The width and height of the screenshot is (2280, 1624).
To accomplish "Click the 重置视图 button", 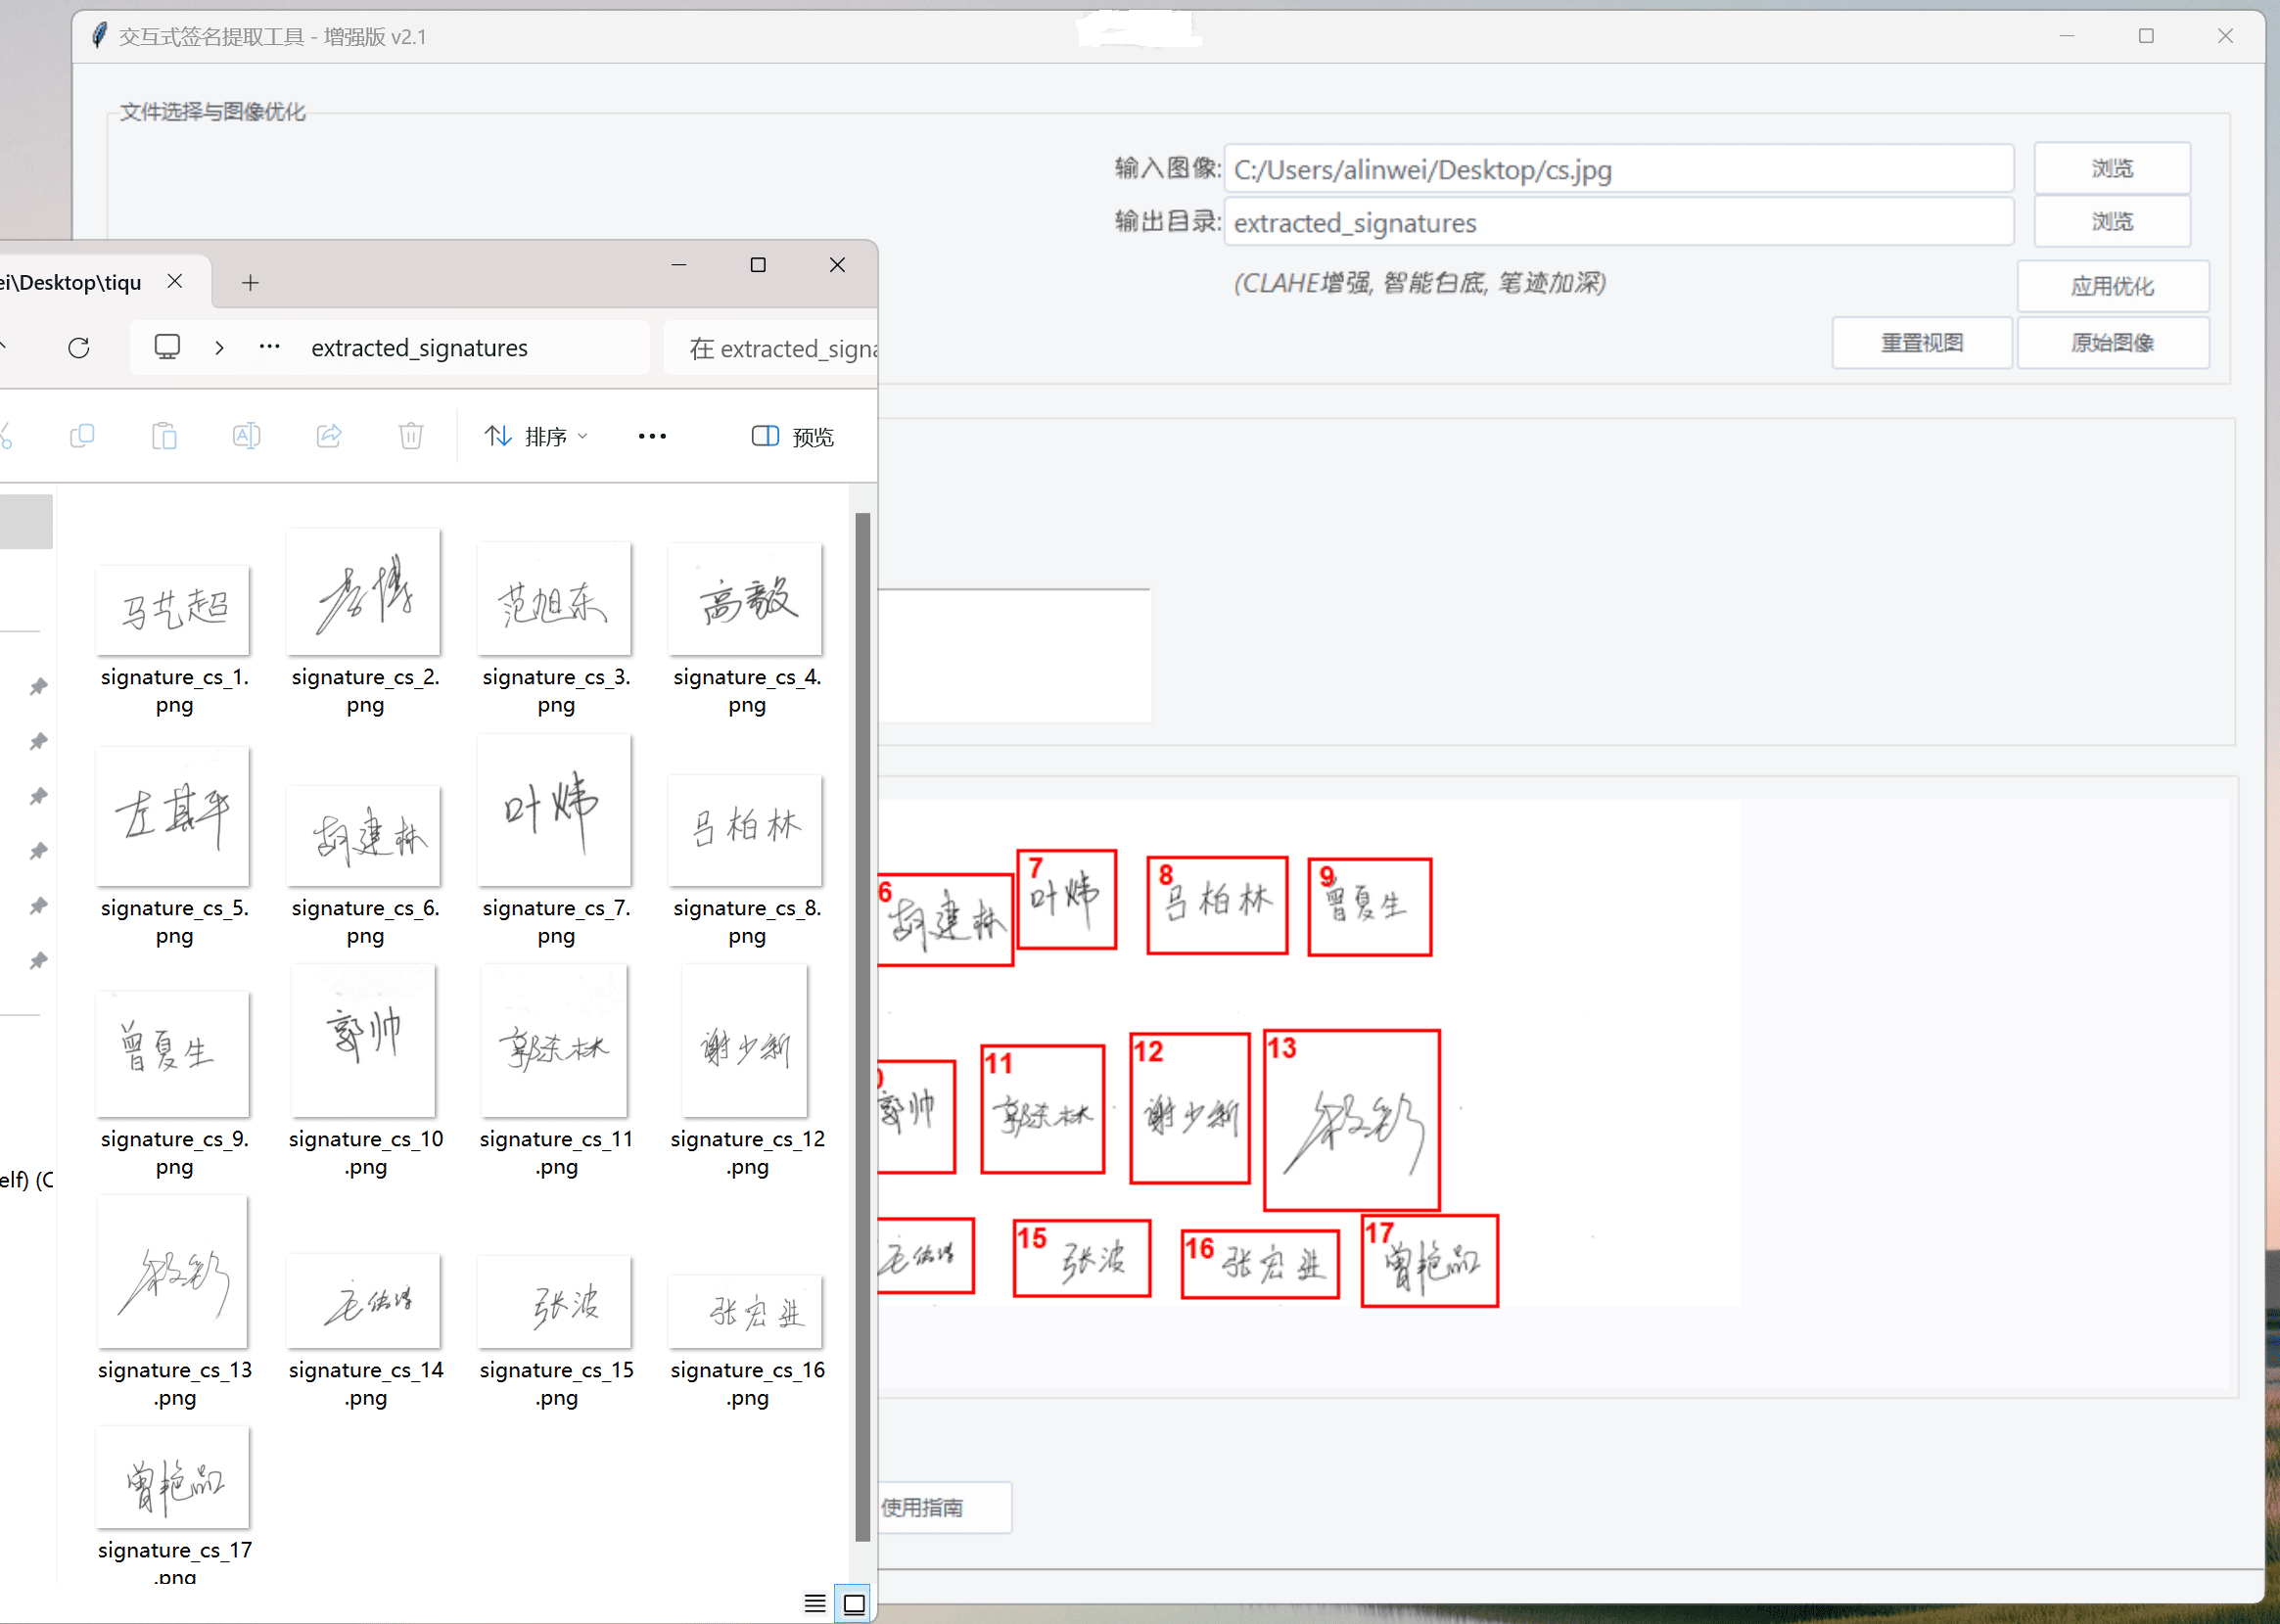I will [1921, 343].
